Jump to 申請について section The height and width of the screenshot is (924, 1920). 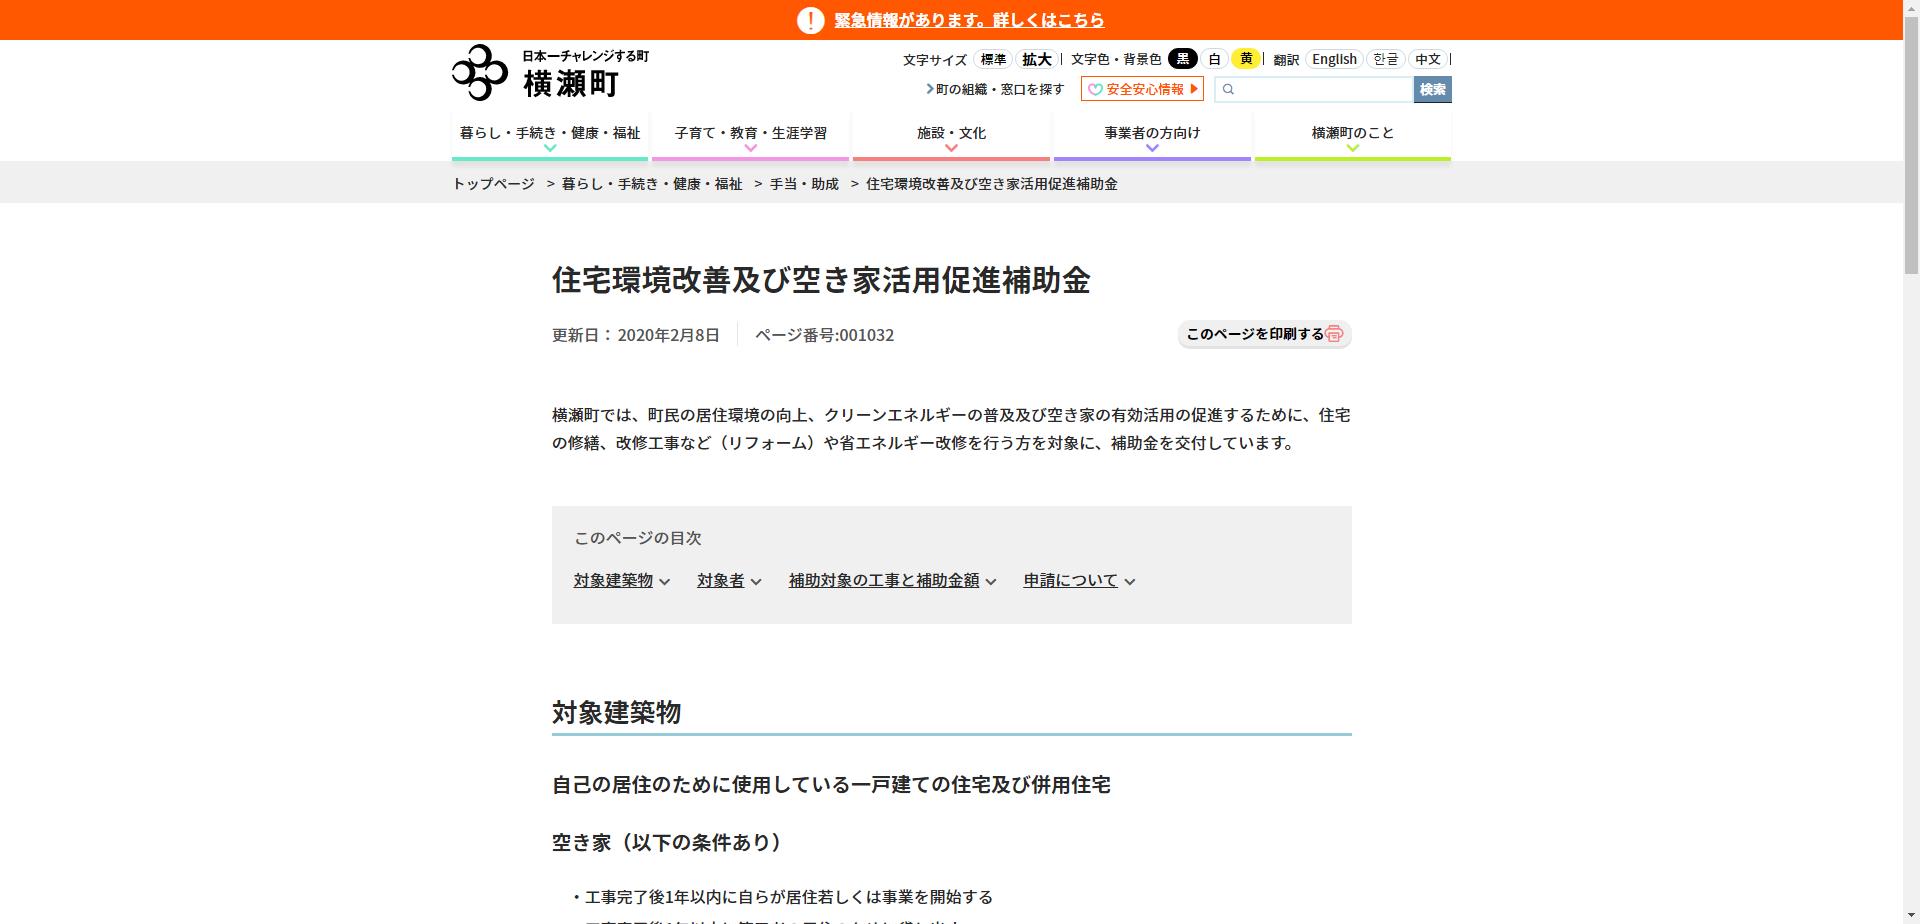1079,580
